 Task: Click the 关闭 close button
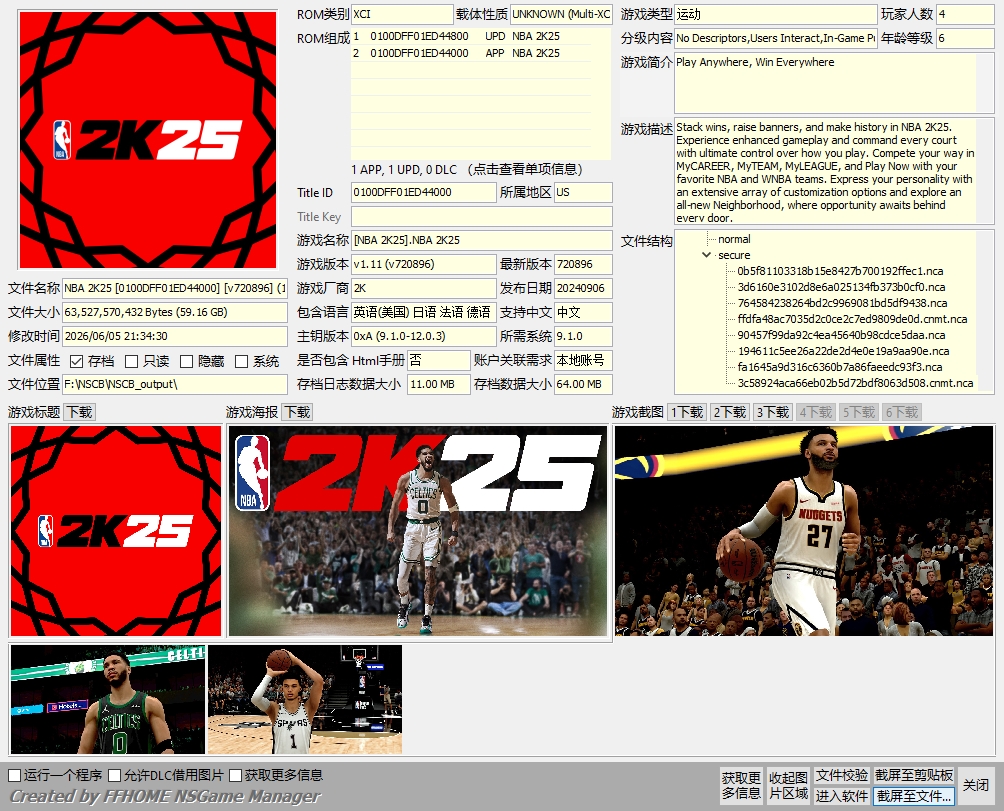(x=976, y=785)
